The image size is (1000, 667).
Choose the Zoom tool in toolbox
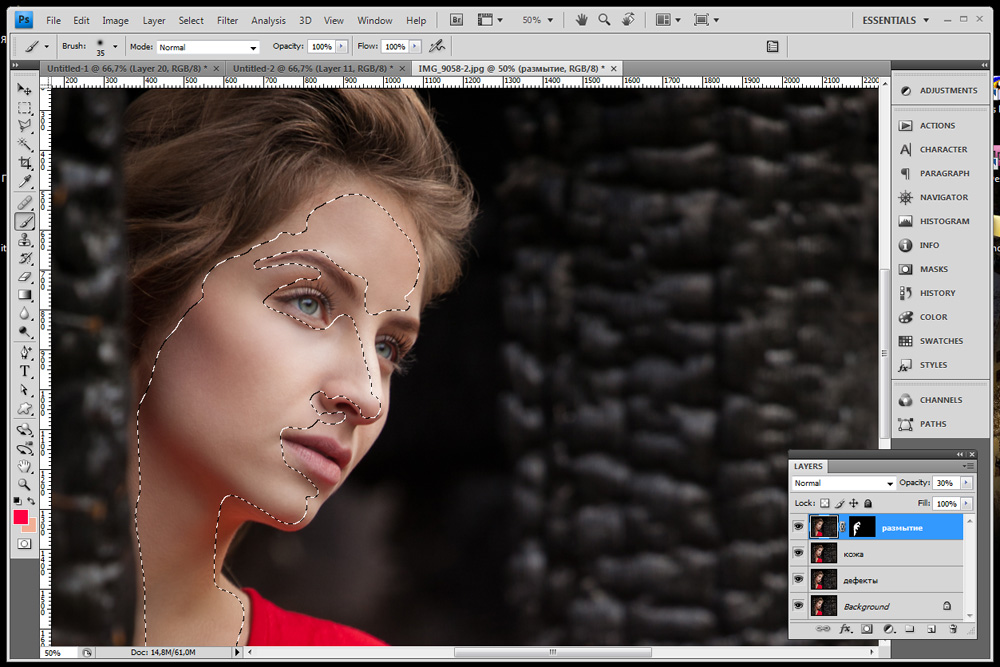[25, 484]
